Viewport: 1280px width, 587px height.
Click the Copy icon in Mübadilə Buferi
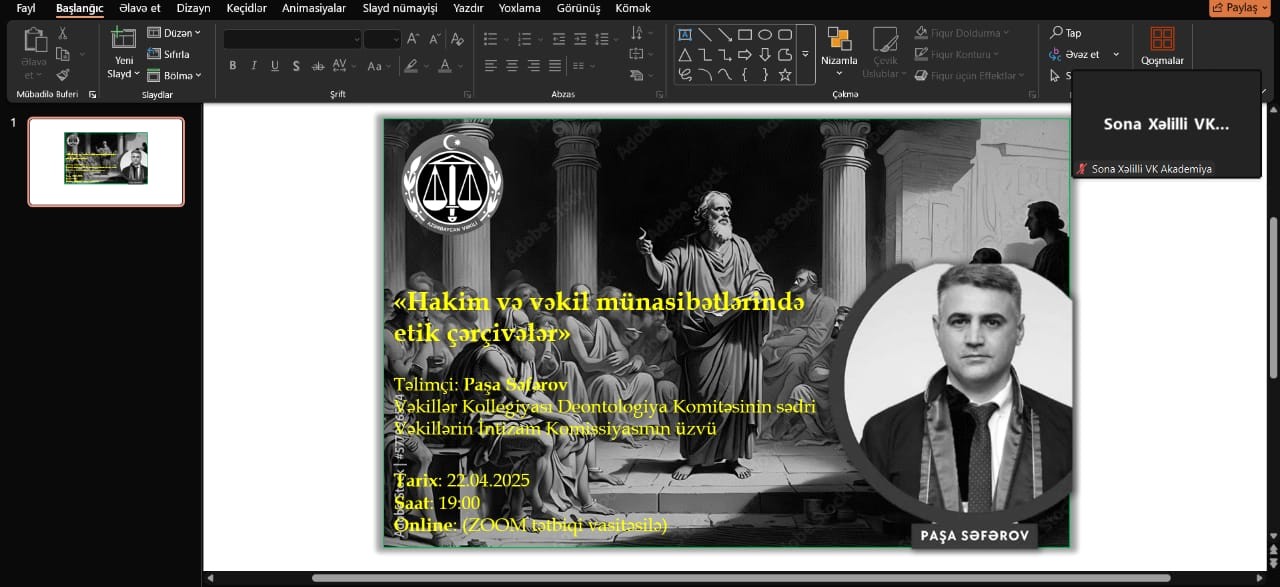click(x=62, y=54)
